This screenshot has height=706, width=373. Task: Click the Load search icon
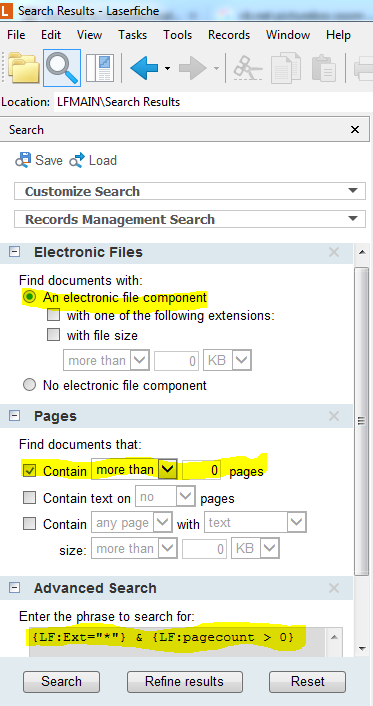pyautogui.click(x=77, y=160)
